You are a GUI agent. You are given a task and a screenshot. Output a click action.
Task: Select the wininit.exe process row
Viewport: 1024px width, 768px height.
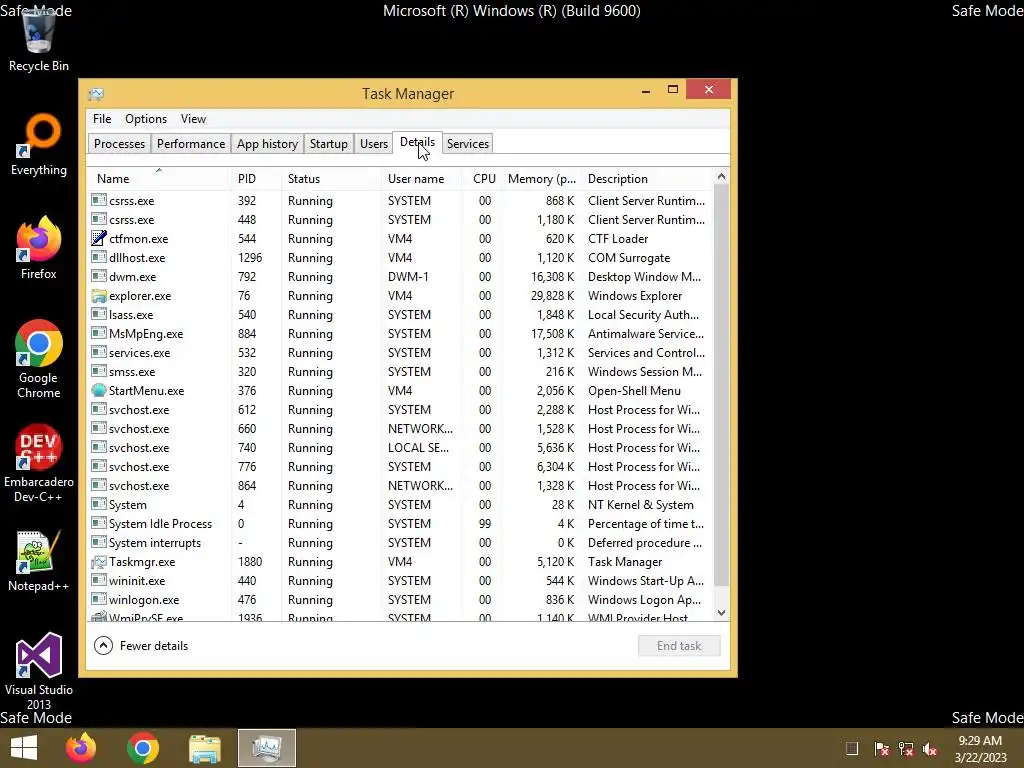click(x=400, y=581)
